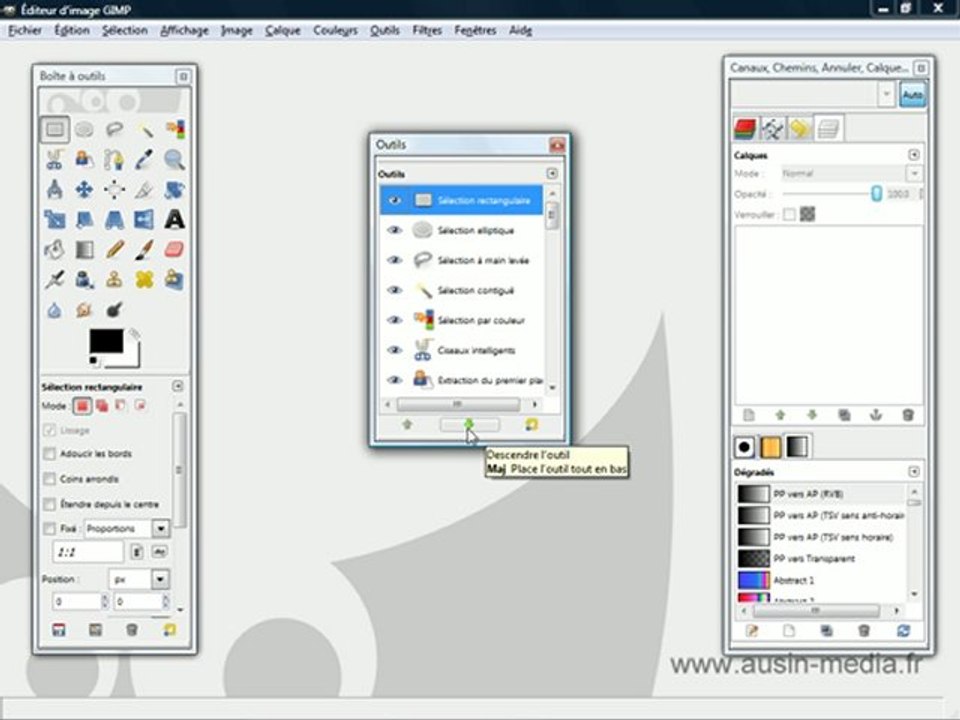Screen dimensions: 960x720
Task: Select the Paintbrush tool
Action: [144, 249]
